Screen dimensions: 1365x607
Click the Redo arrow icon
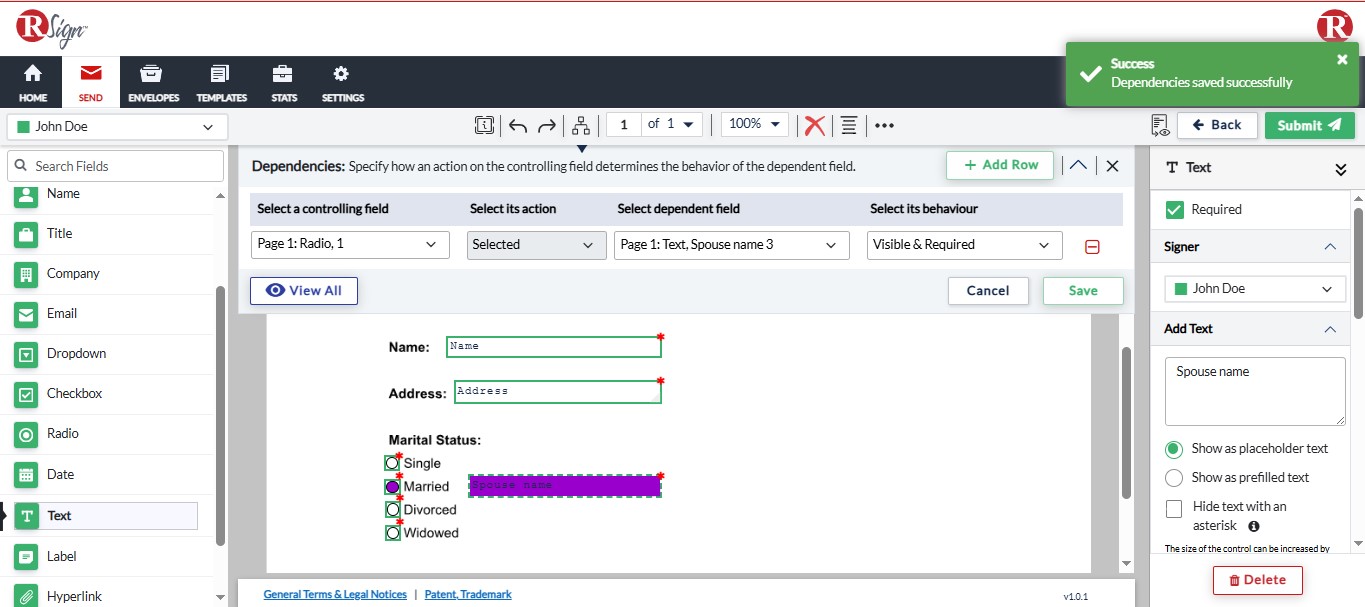click(x=545, y=125)
